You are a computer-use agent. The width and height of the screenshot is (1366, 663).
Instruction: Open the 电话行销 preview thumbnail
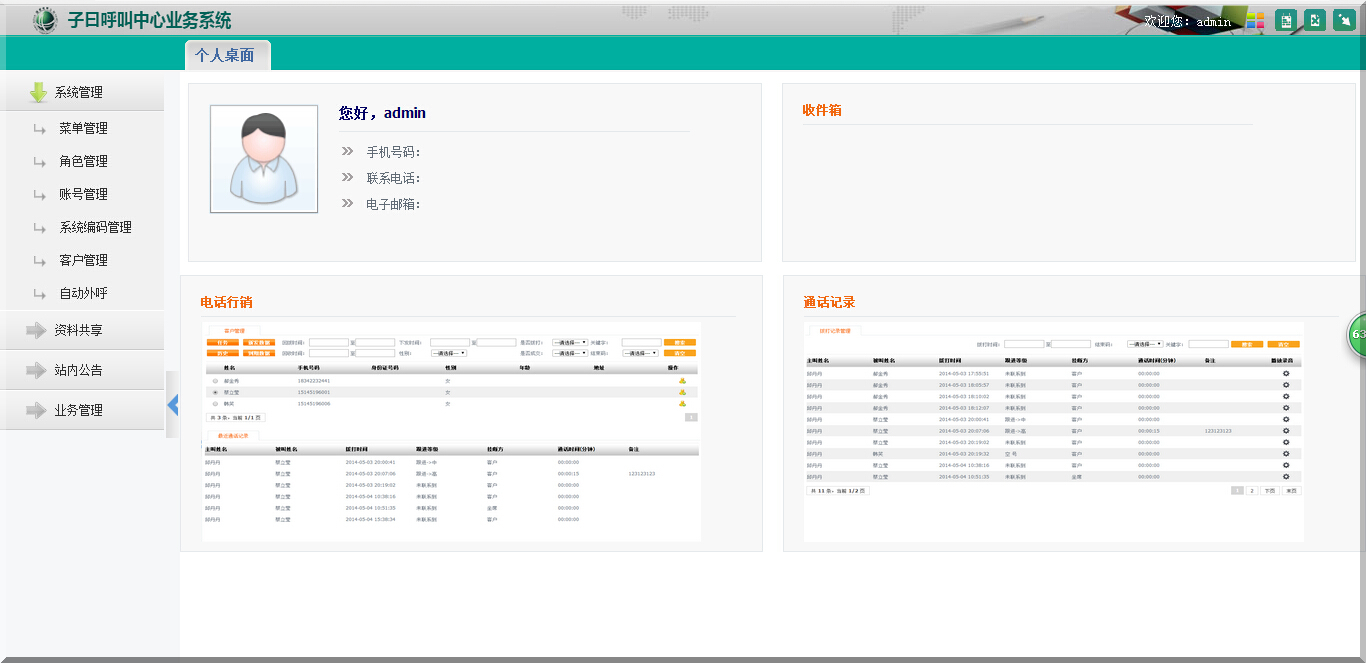tap(451, 432)
